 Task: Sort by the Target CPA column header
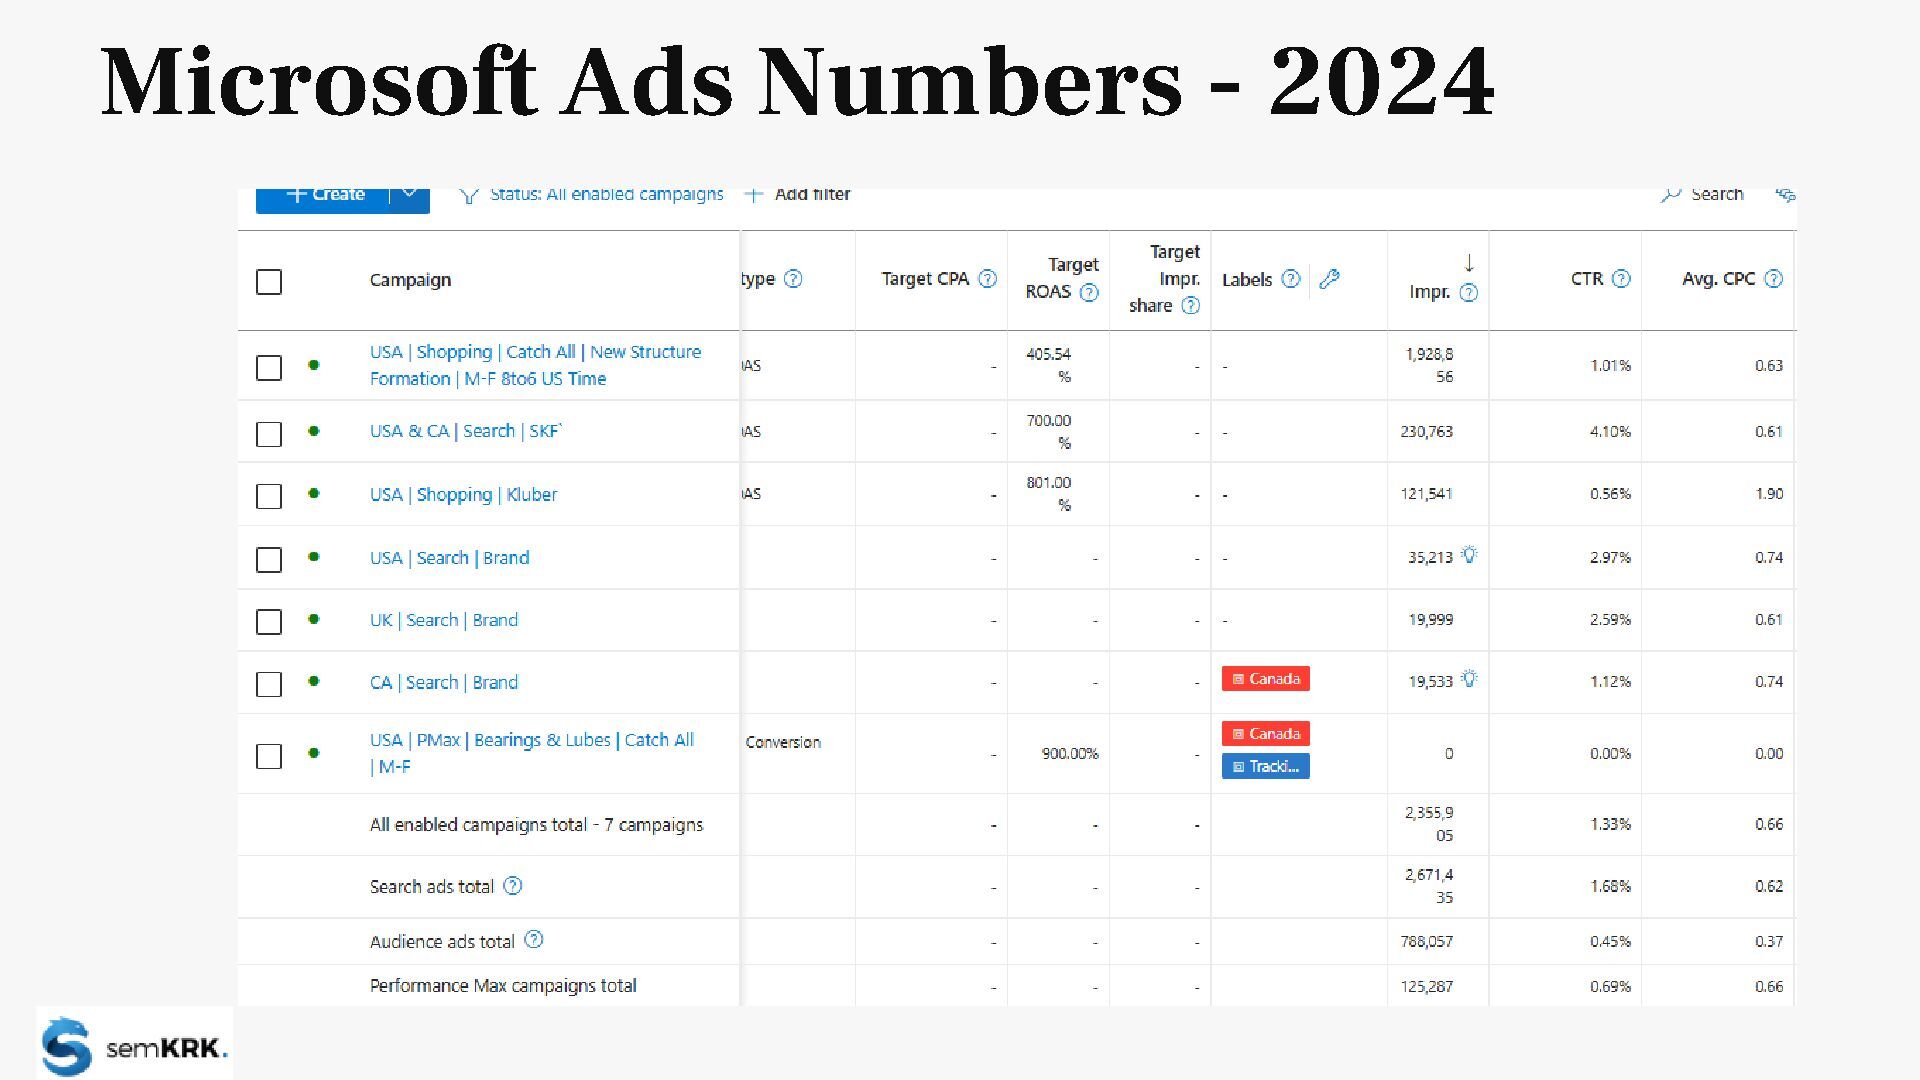pos(925,279)
